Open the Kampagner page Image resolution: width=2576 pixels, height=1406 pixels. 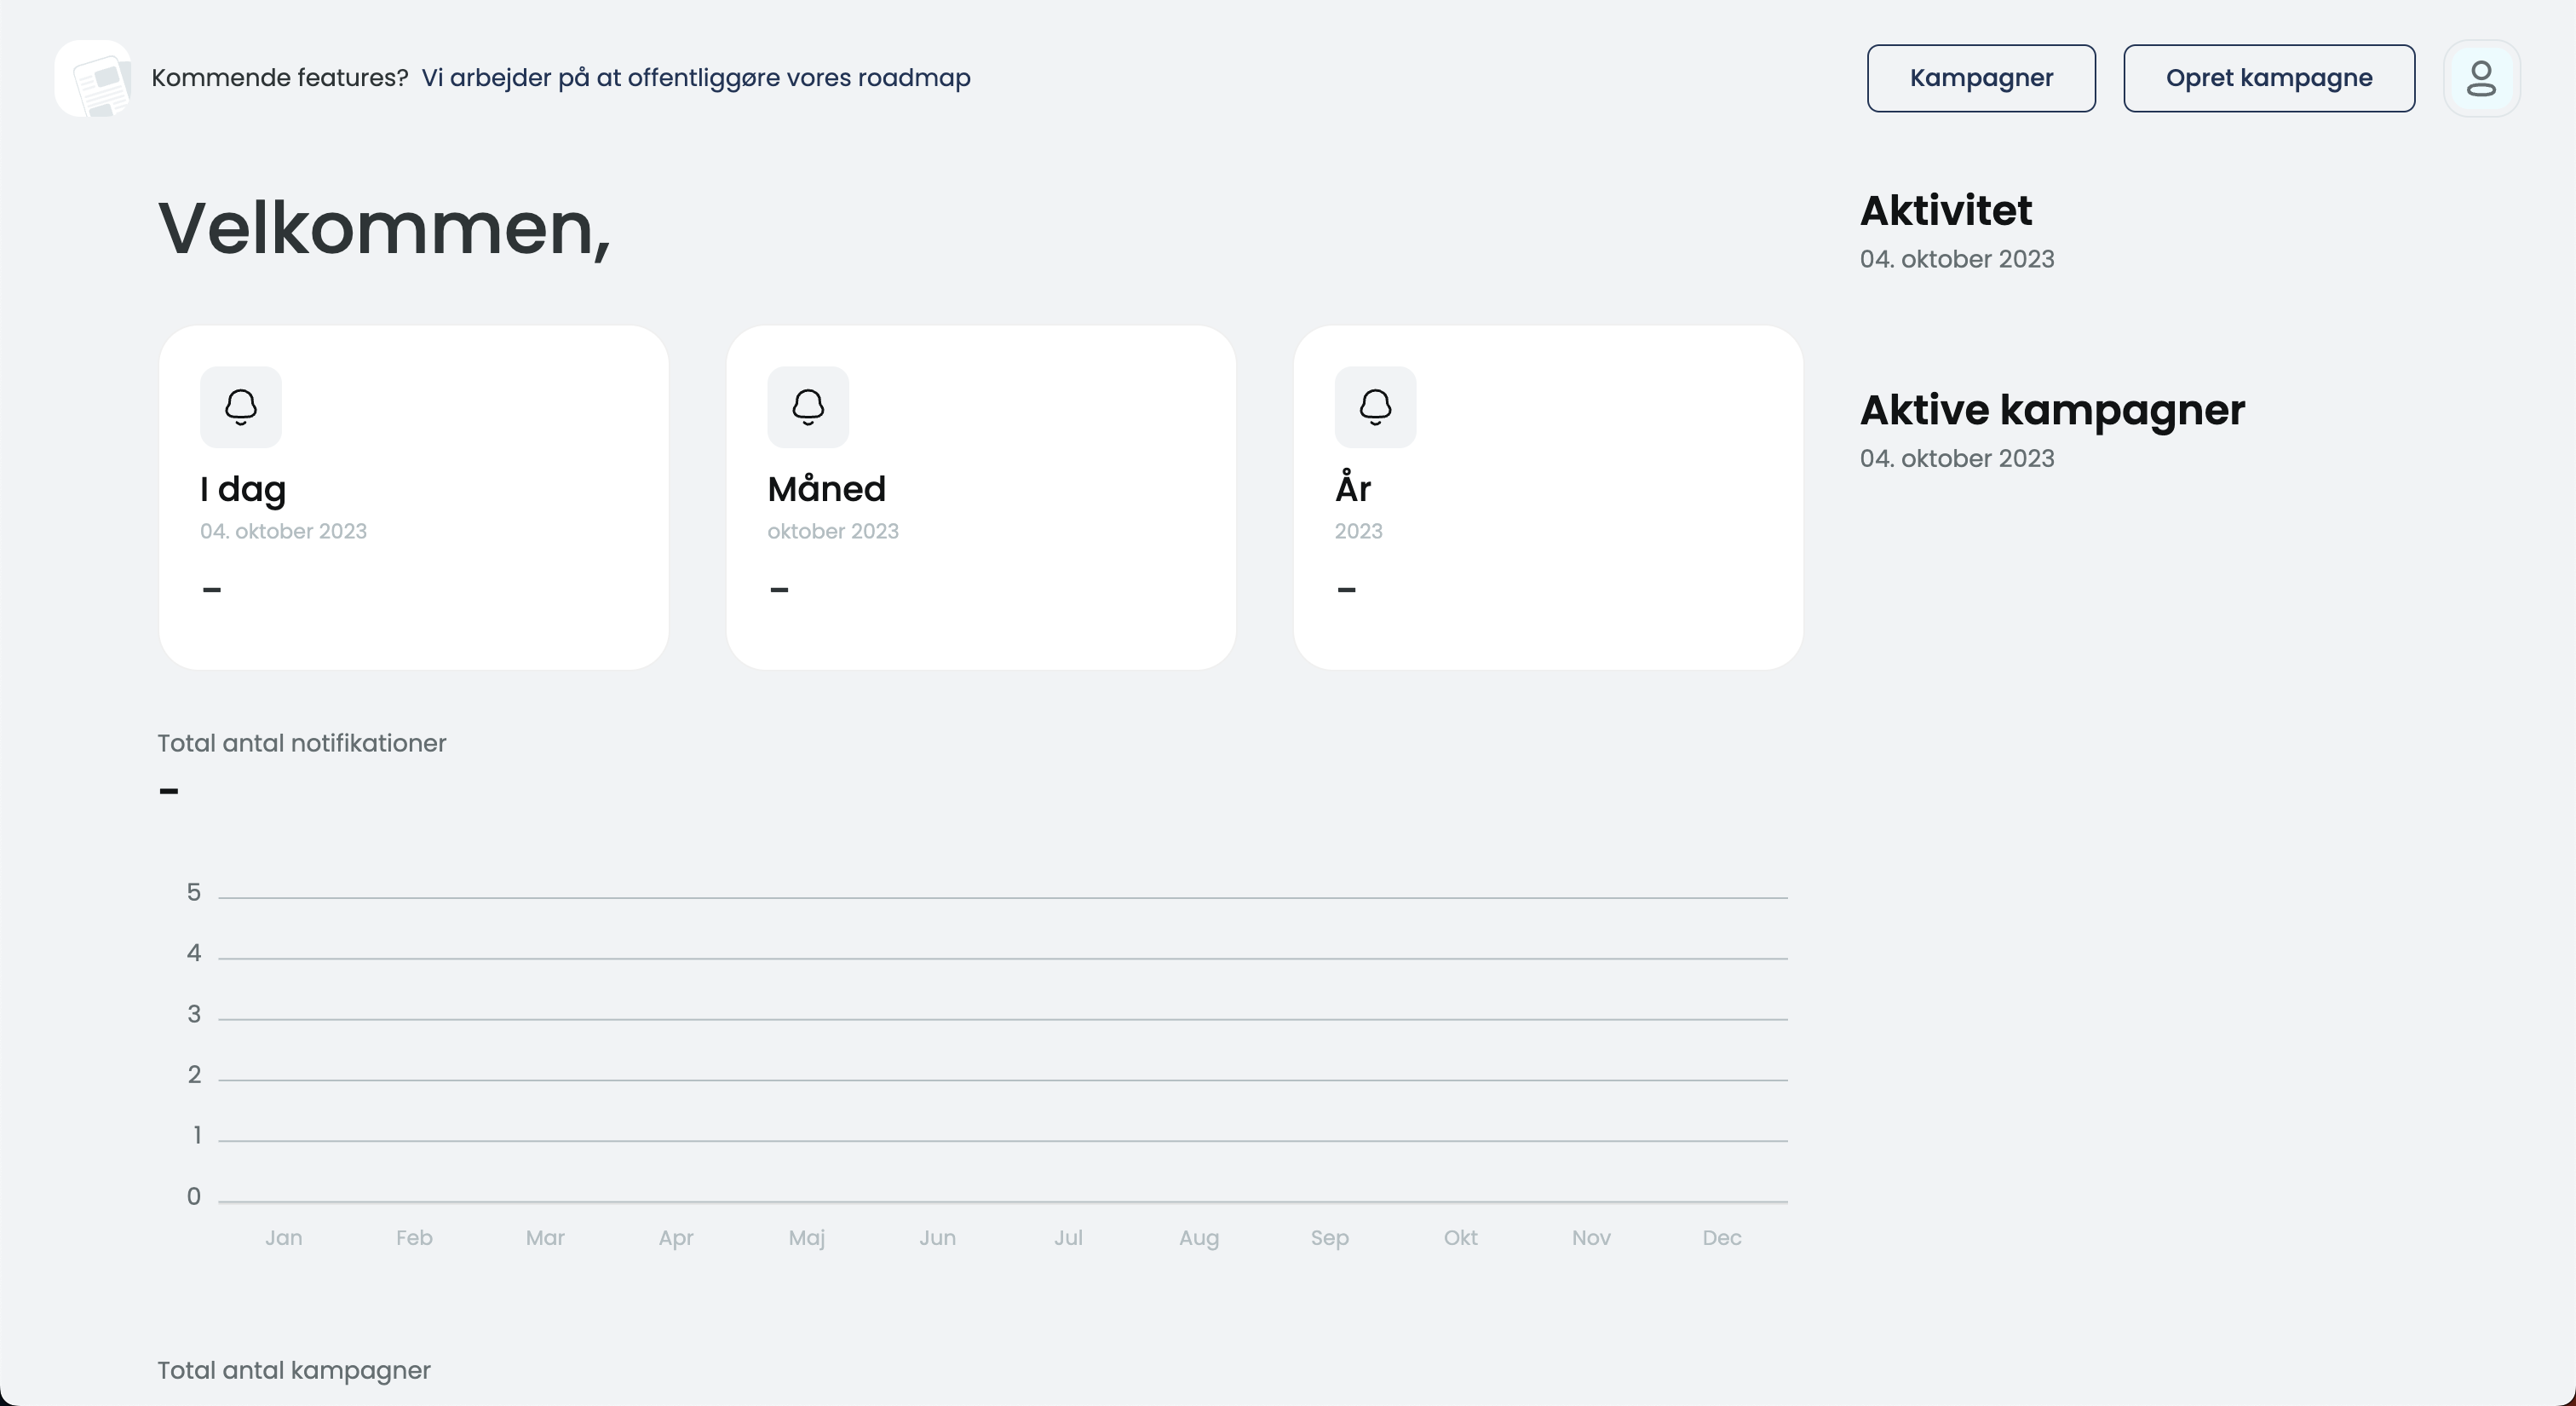[1981, 78]
